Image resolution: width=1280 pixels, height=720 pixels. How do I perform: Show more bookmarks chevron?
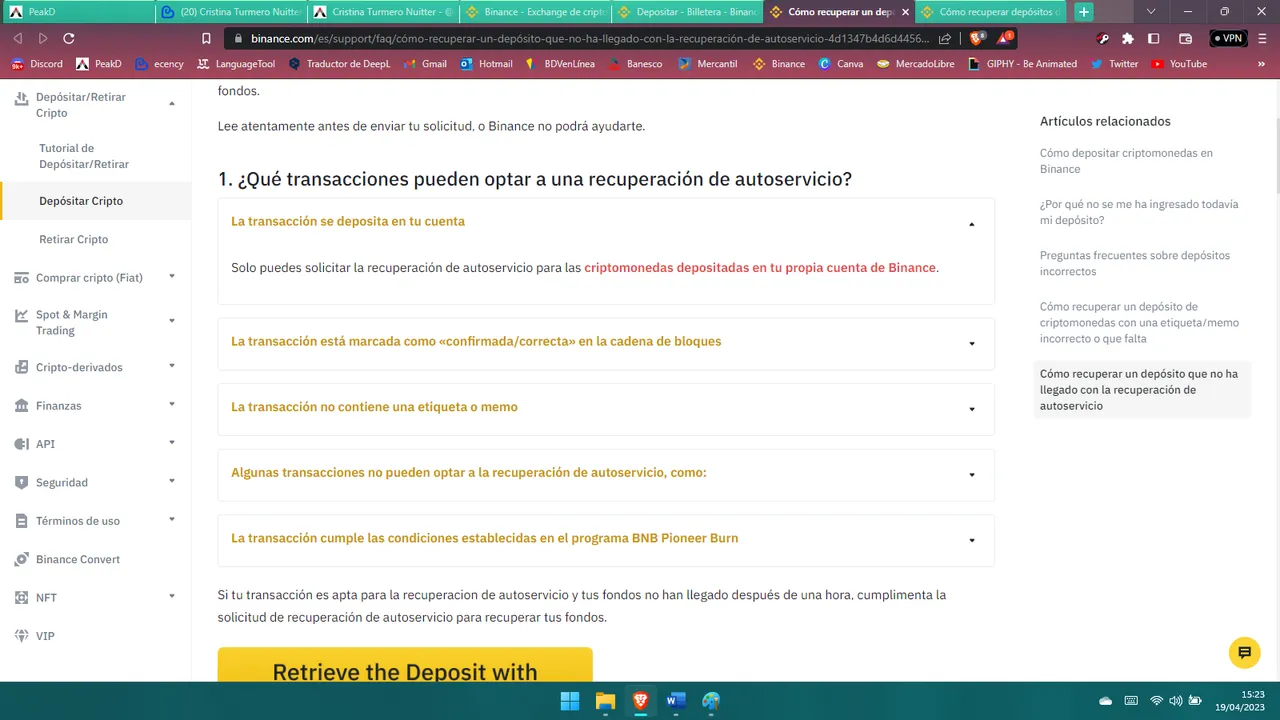[x=1263, y=63]
